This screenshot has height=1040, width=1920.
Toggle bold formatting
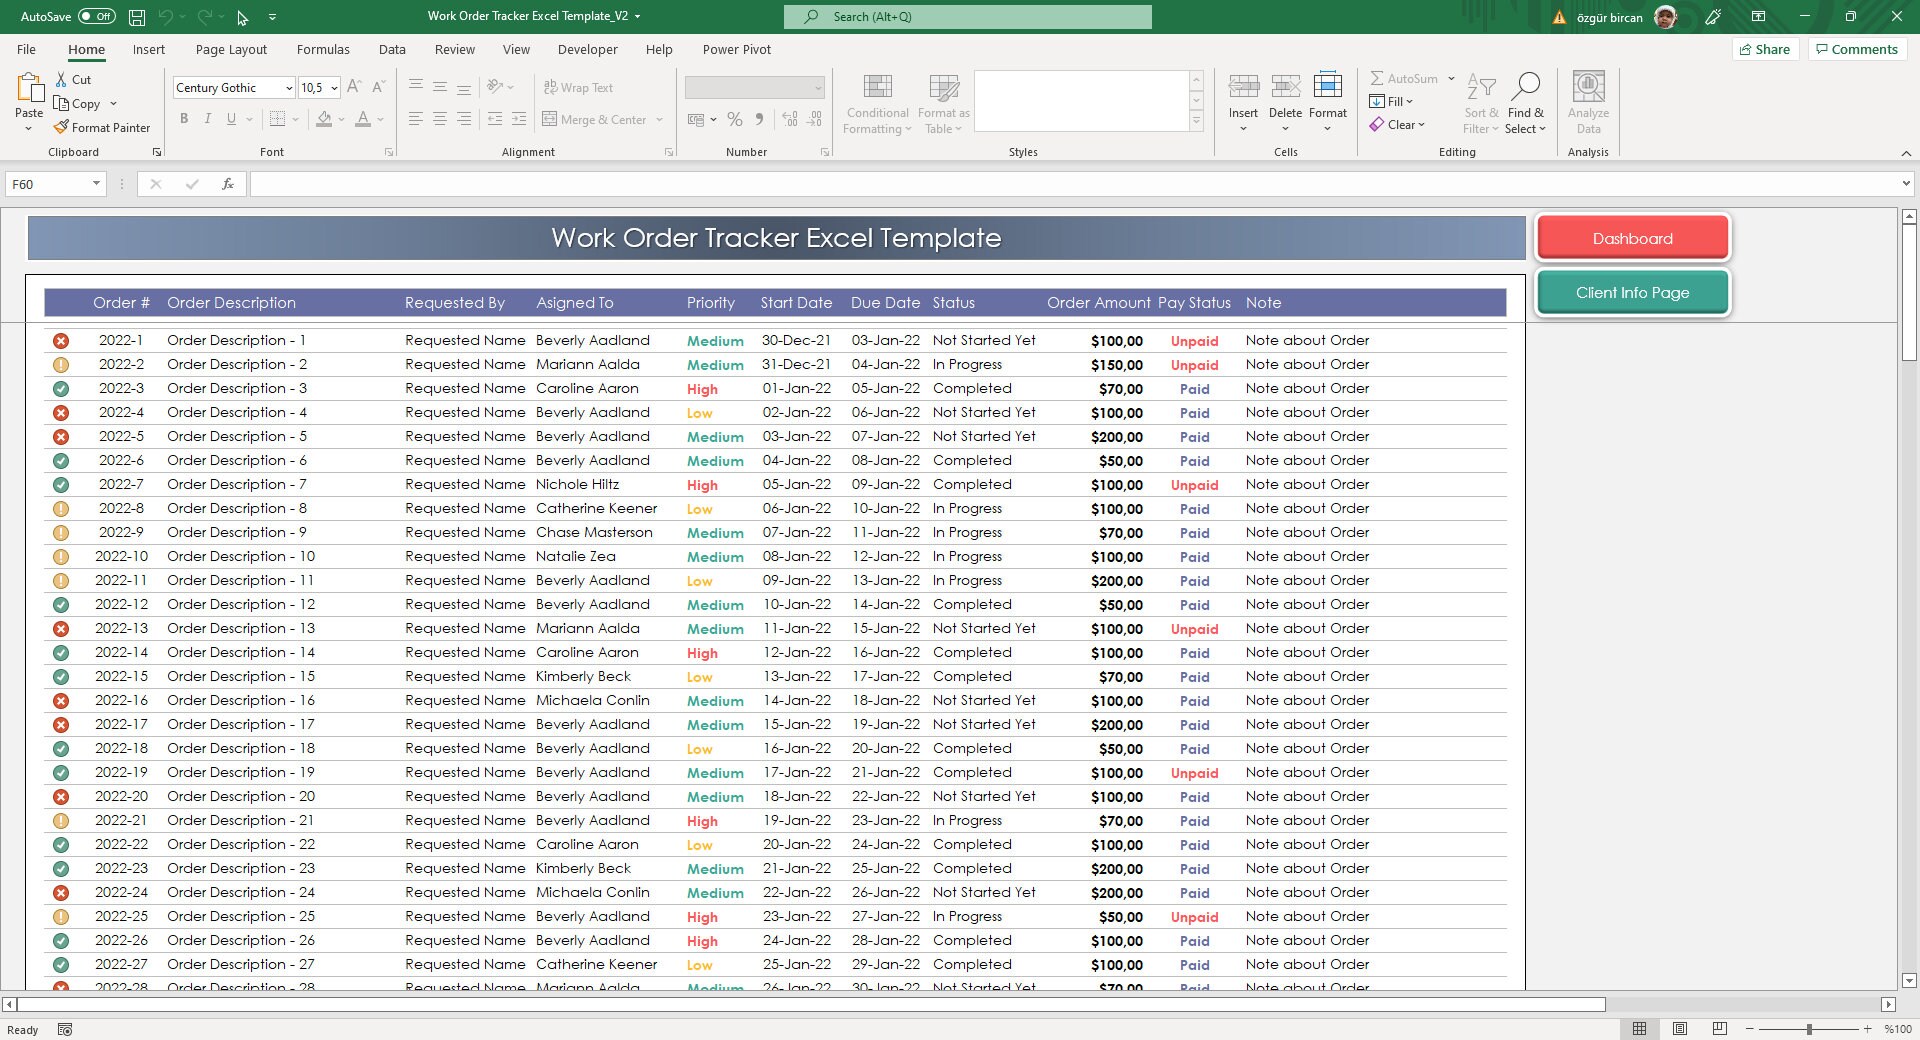pos(183,118)
